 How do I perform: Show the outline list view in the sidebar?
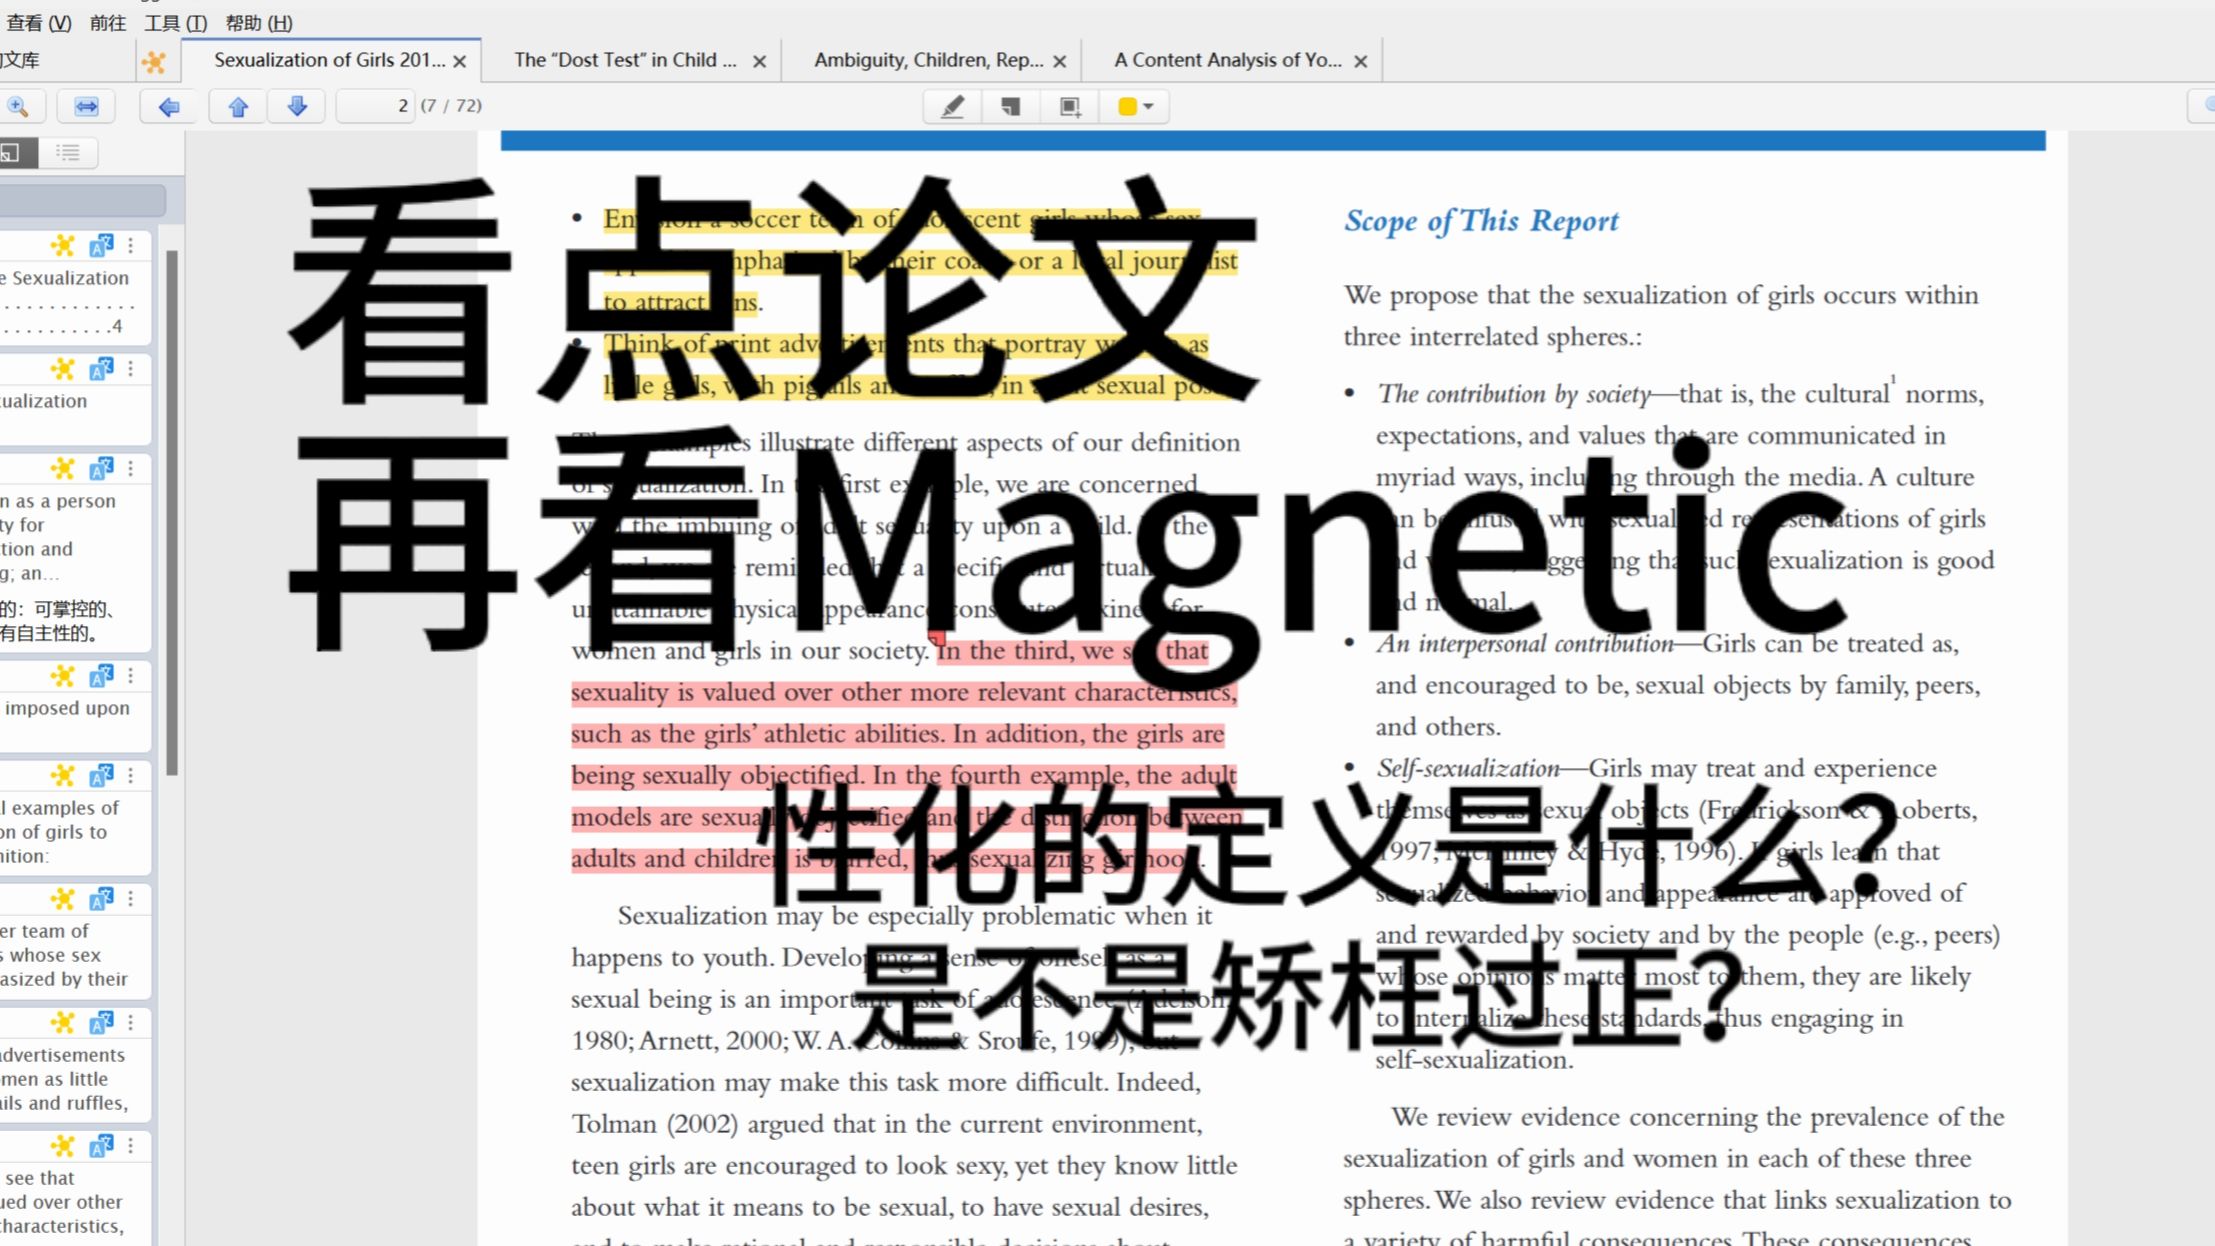pyautogui.click(x=68, y=153)
